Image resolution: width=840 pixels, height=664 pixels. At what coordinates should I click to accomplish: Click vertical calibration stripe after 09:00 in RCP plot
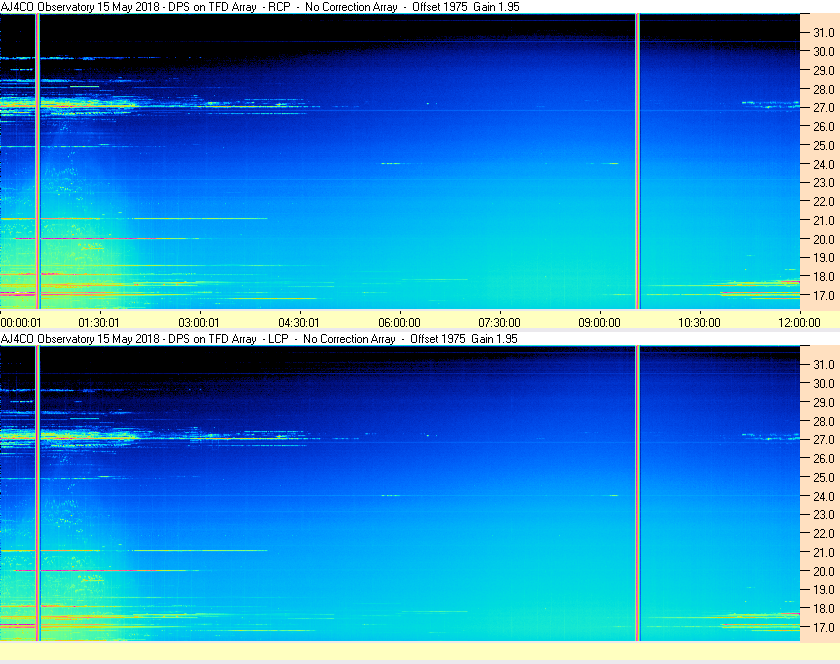point(638,161)
